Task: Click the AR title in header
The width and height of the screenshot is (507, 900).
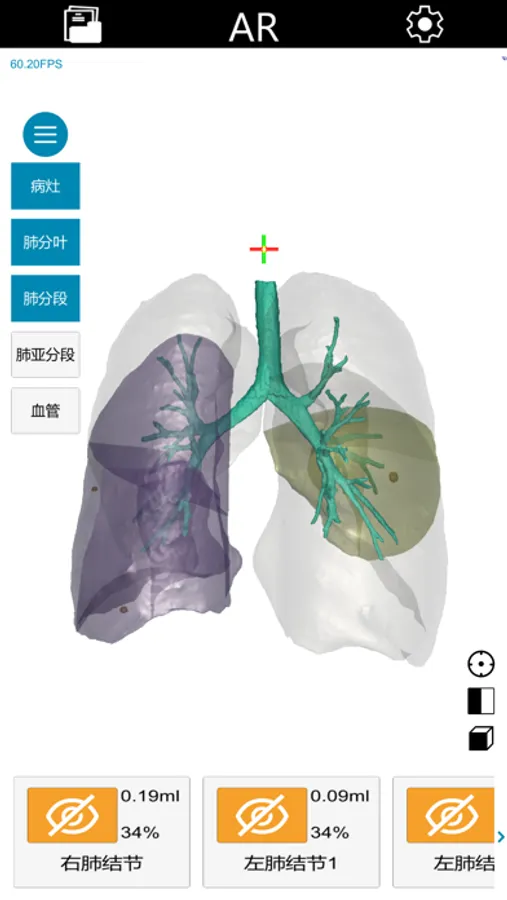Action: (254, 26)
